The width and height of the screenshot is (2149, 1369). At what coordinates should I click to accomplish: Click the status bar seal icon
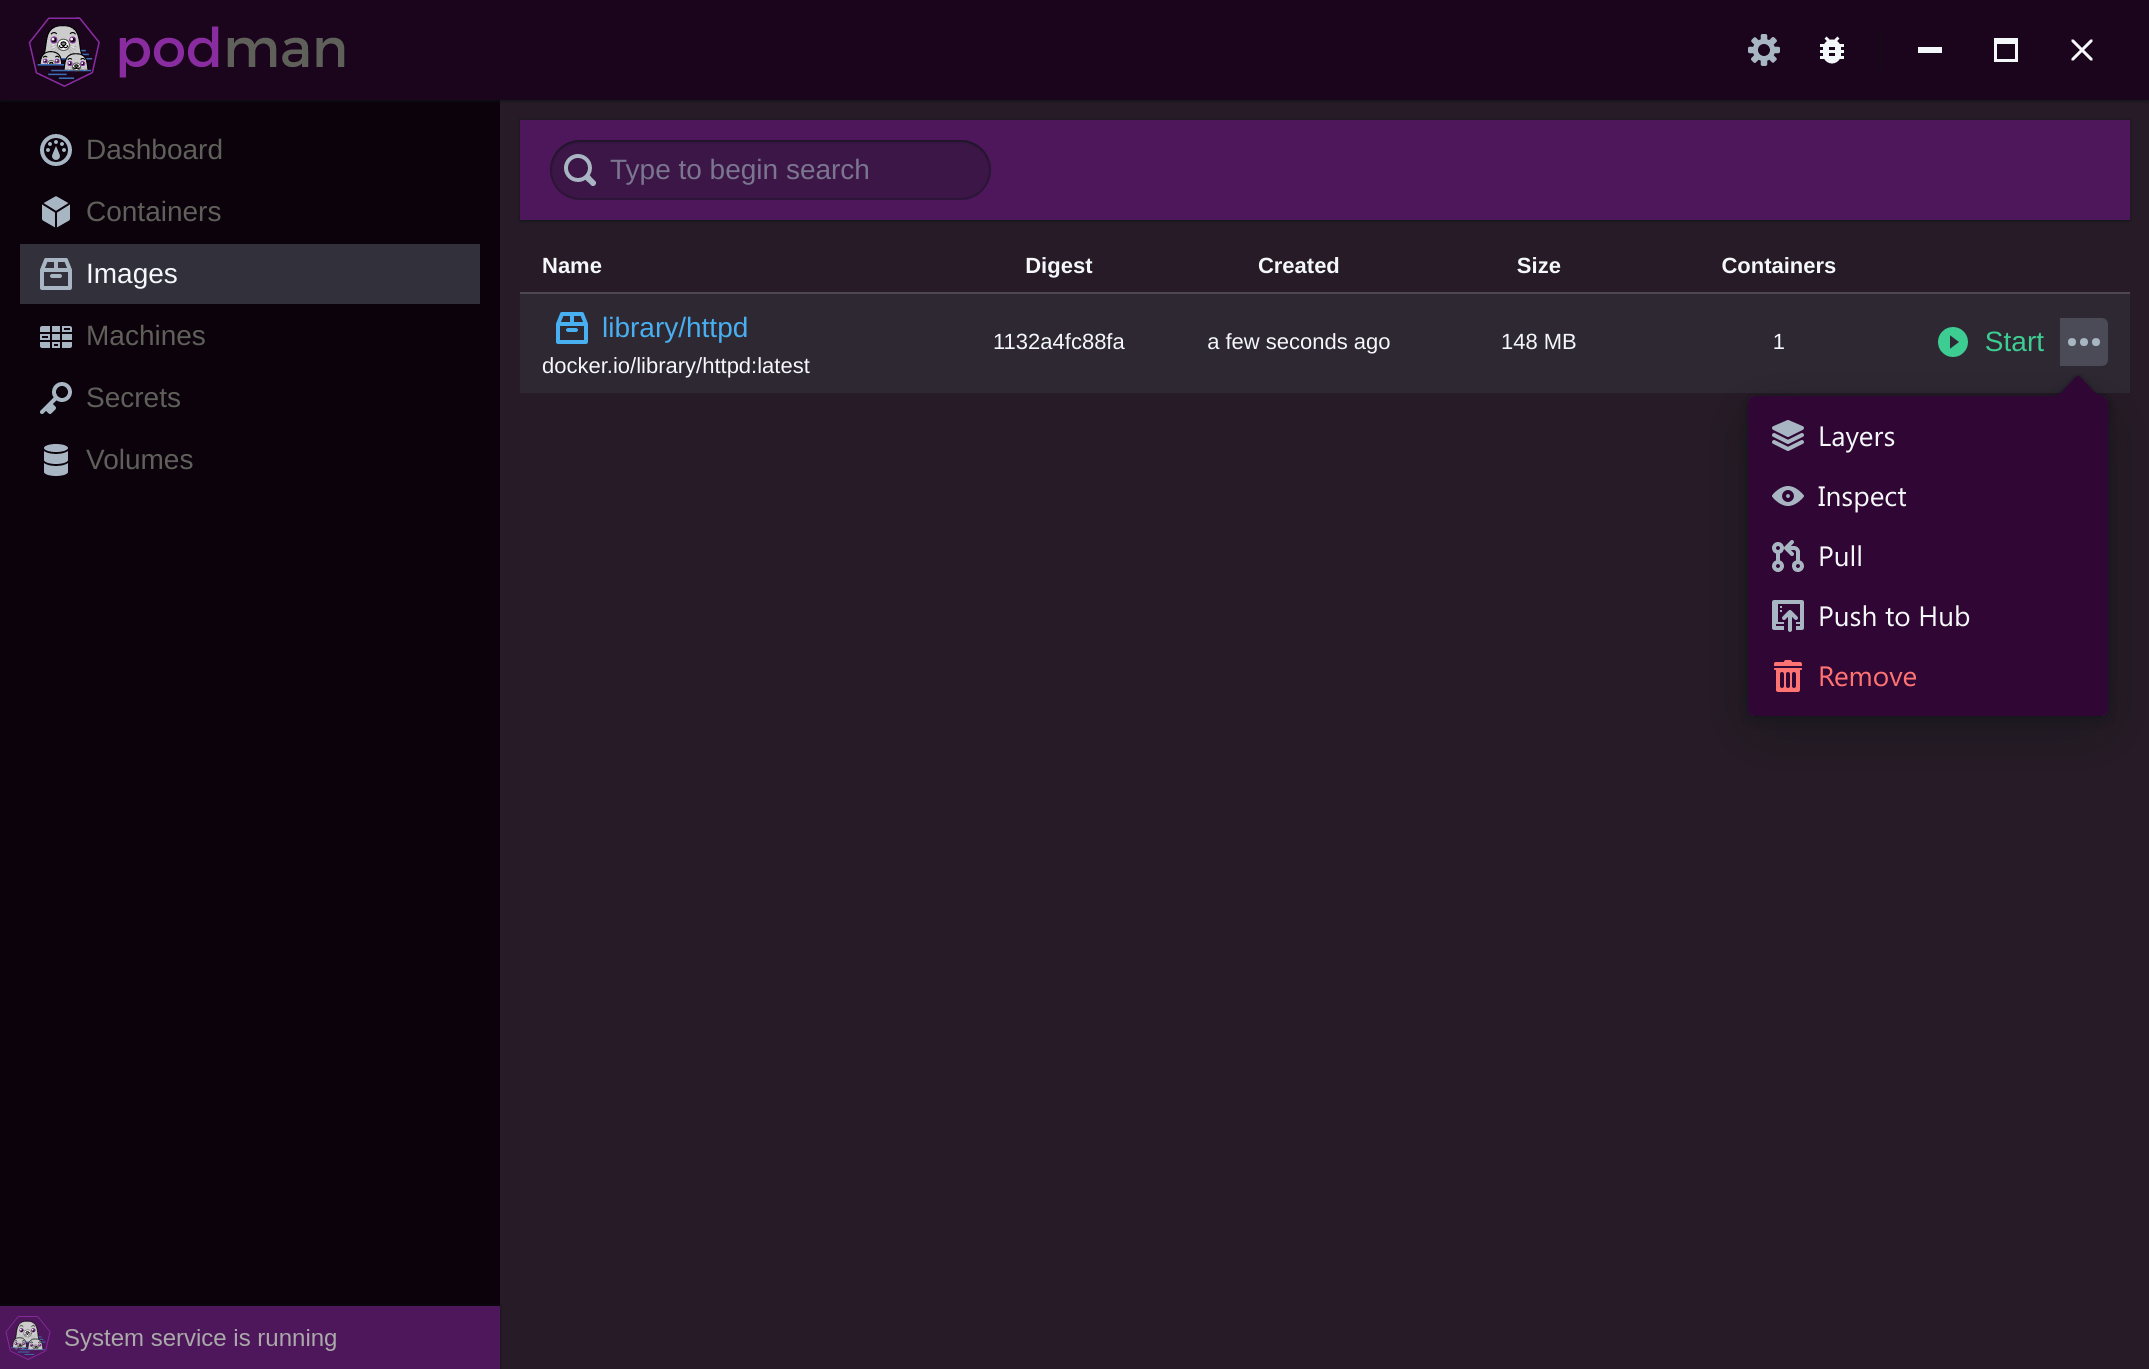(x=28, y=1337)
